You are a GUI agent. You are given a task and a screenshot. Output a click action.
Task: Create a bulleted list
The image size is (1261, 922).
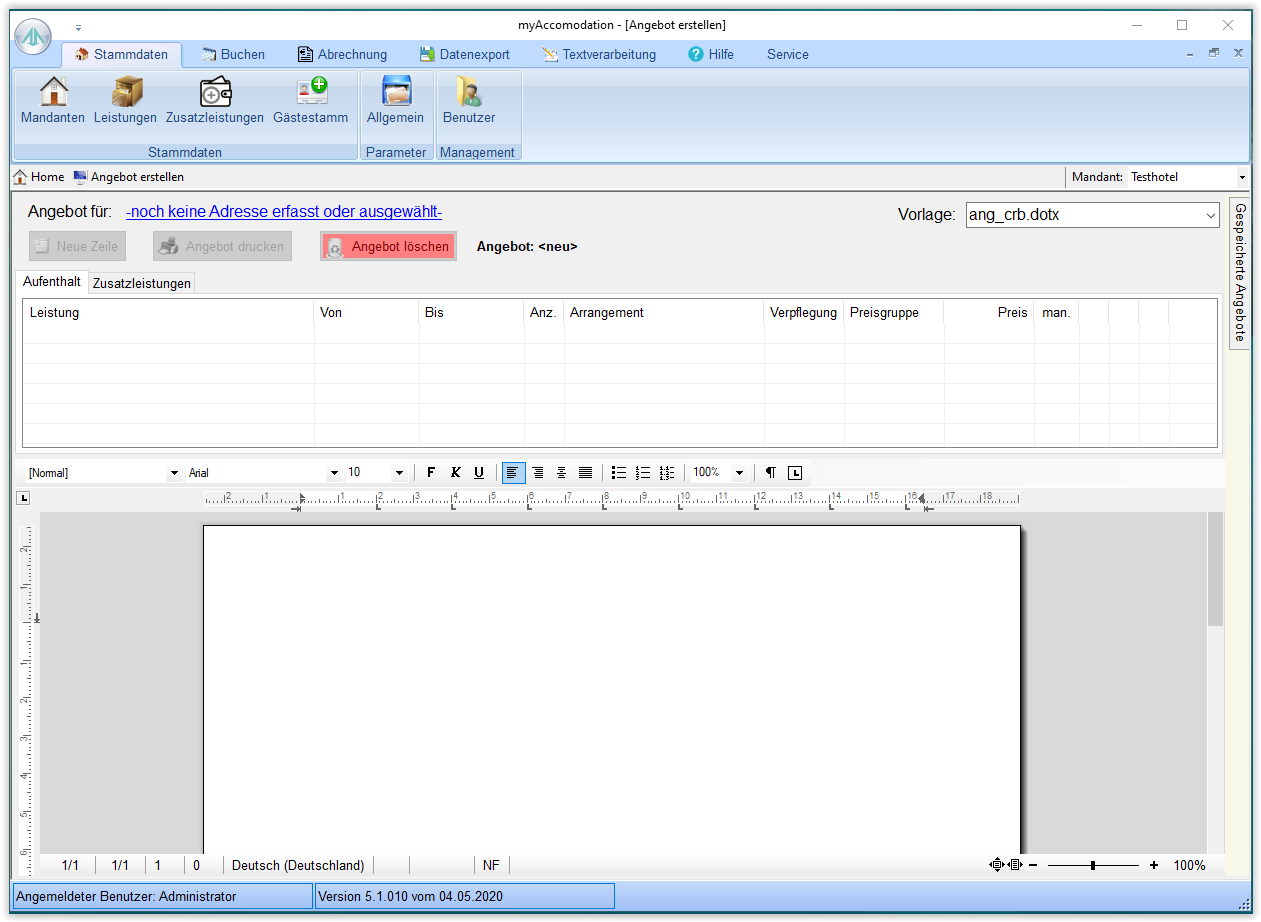(x=618, y=473)
